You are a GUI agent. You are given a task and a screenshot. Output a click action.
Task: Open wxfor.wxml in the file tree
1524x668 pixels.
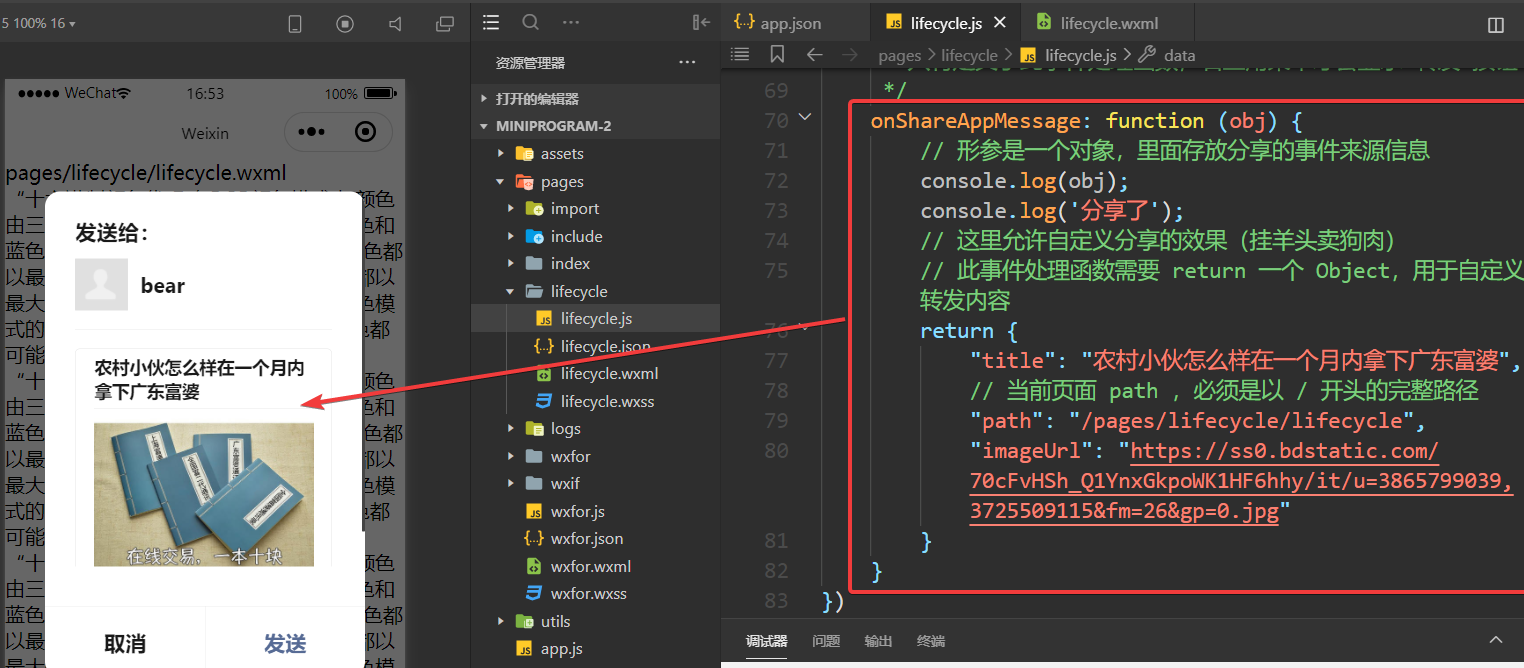tap(596, 567)
